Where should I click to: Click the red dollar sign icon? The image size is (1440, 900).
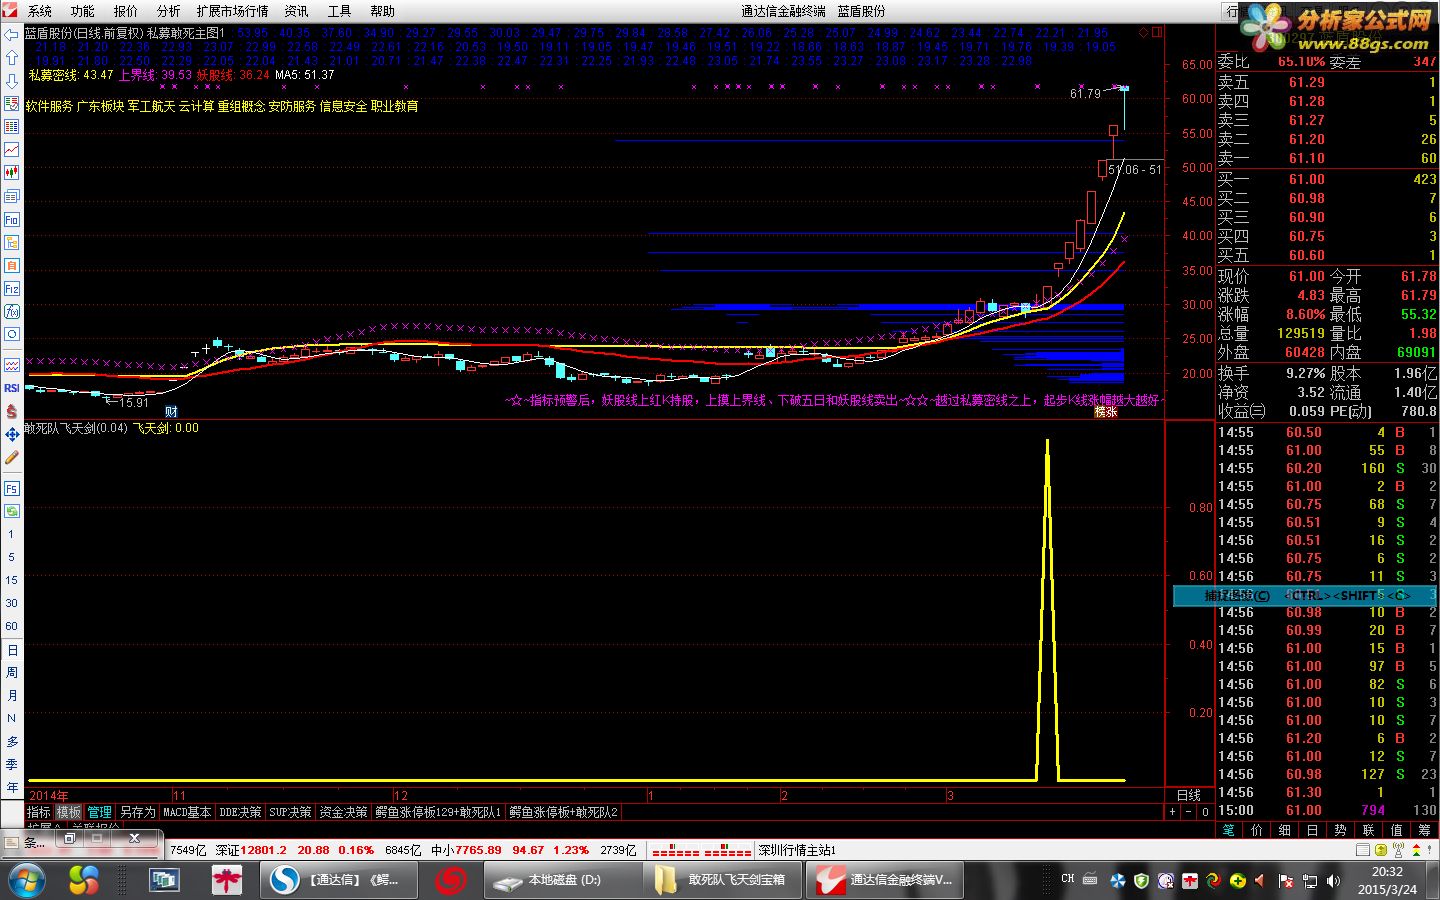[12, 411]
